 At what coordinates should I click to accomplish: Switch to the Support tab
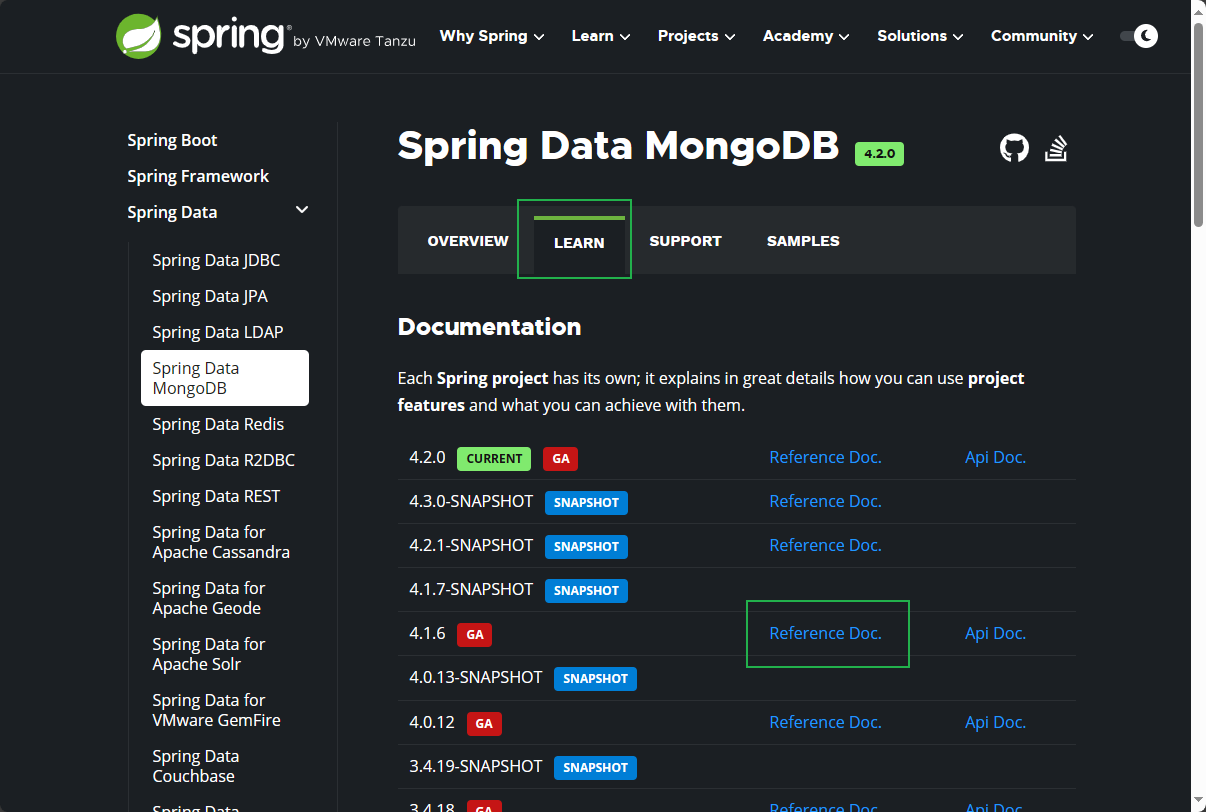point(685,241)
